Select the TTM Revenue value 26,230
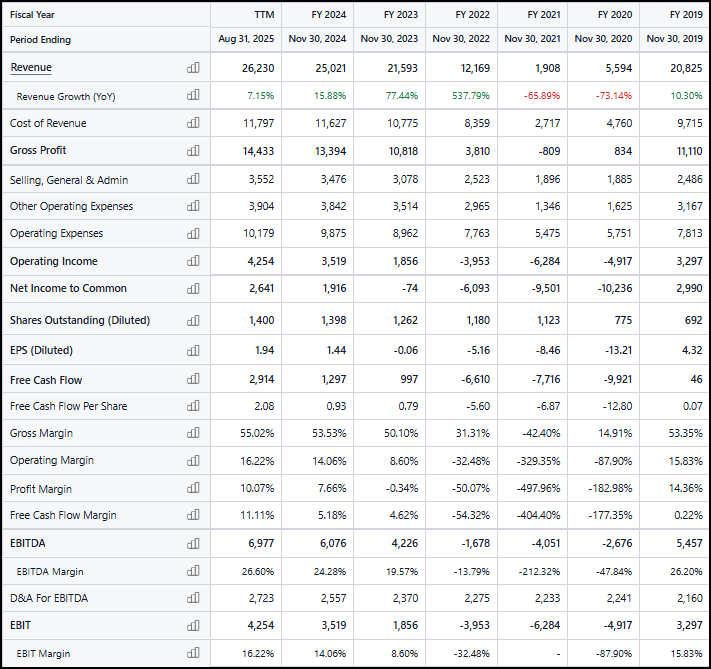 [258, 68]
